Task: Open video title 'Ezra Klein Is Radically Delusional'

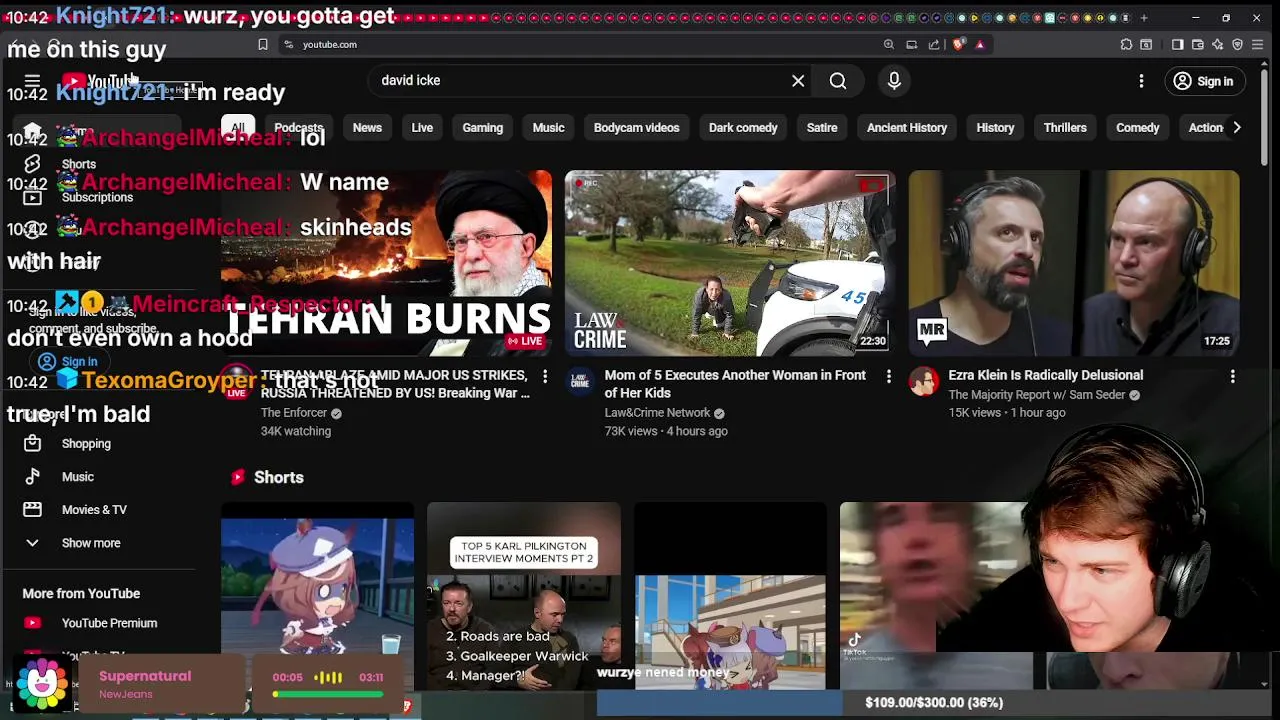Action: [1045, 375]
